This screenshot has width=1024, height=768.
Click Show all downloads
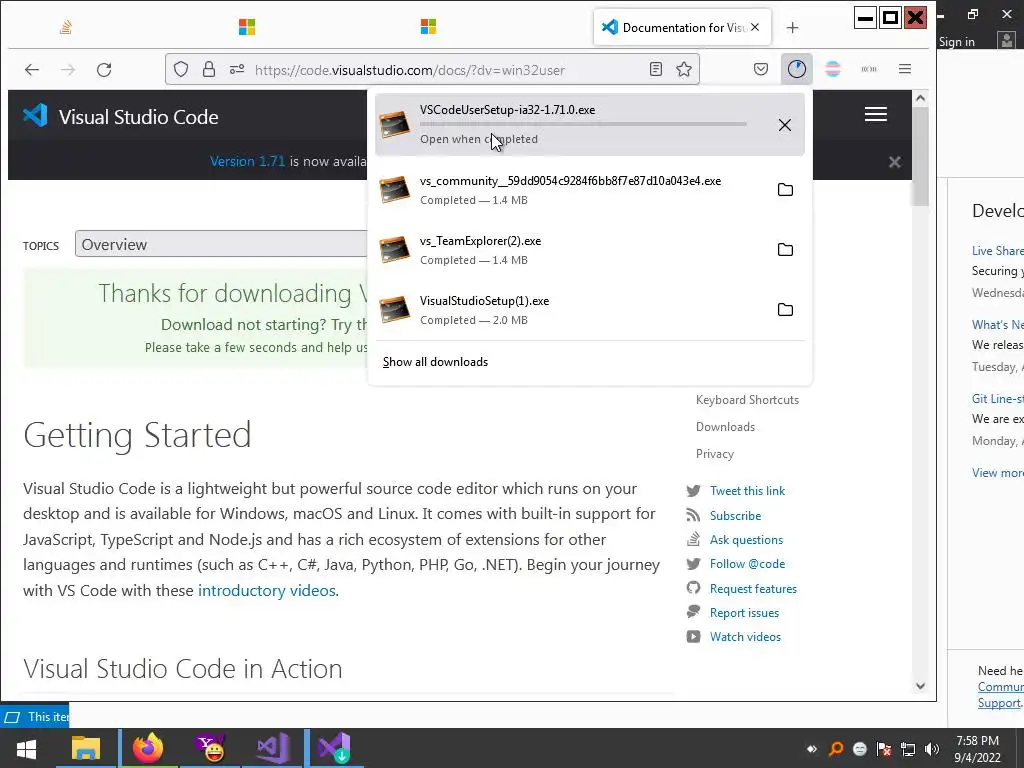tap(435, 362)
